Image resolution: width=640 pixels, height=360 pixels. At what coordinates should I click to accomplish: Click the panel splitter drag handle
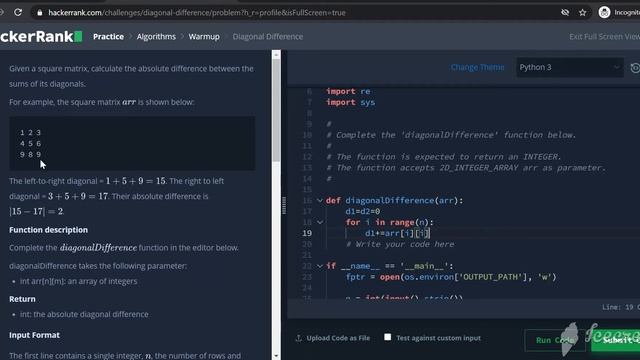(284, 205)
